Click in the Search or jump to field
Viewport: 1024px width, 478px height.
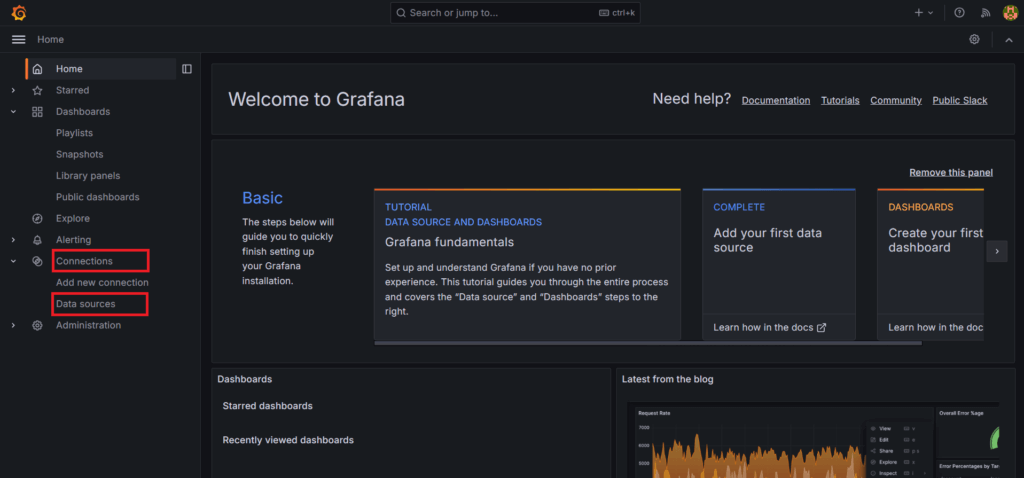(515, 12)
